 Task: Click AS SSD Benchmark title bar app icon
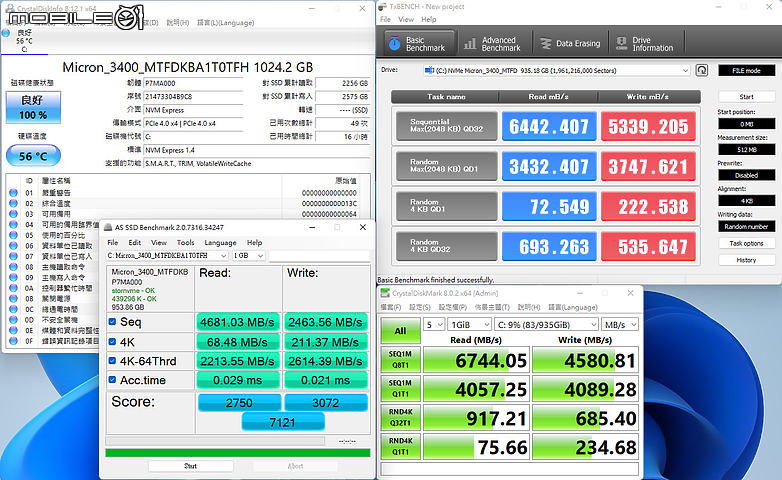point(108,228)
